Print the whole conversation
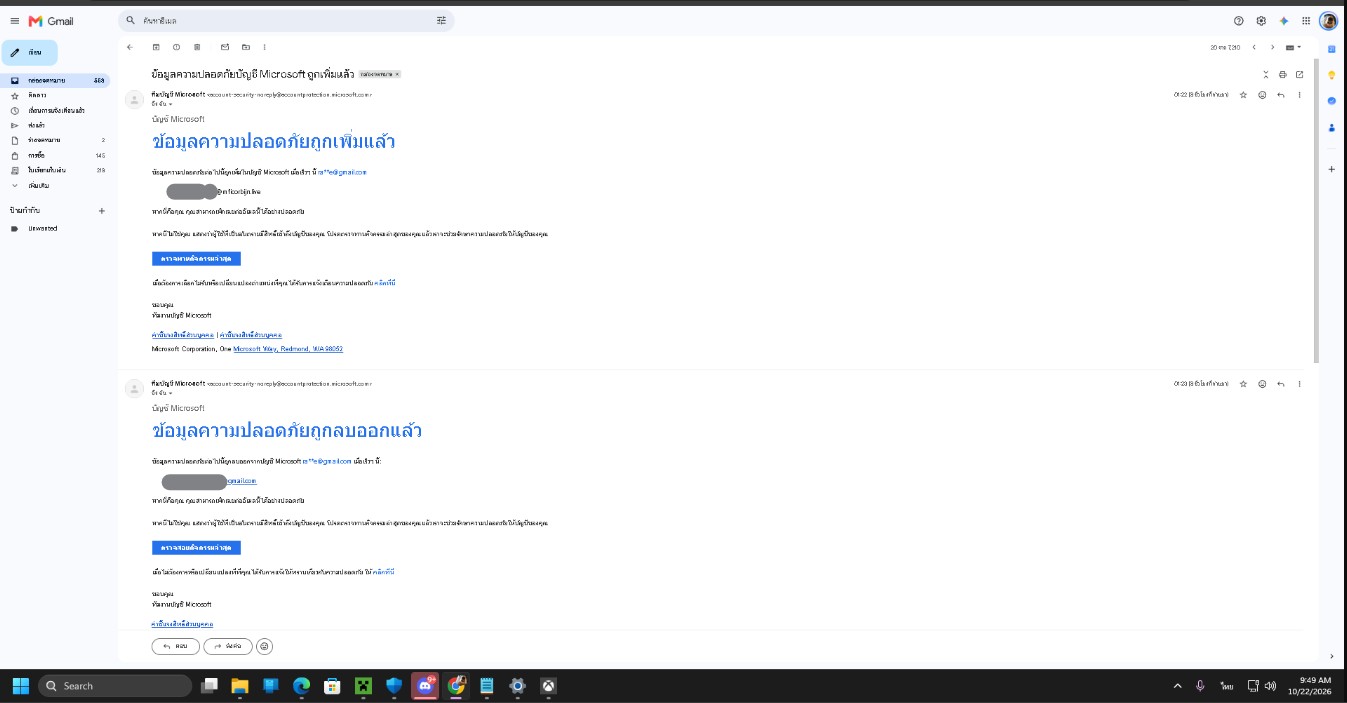Viewport: 1347px width, 703px height. tap(1283, 74)
